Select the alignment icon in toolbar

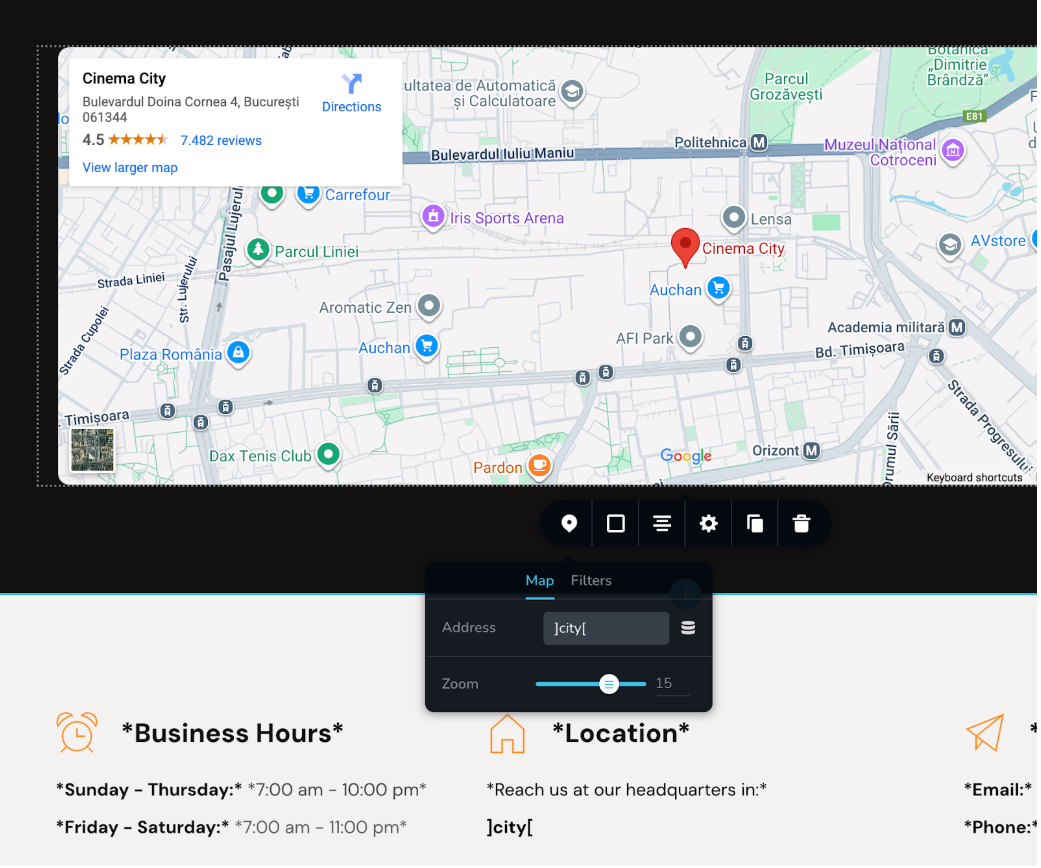[x=662, y=524]
